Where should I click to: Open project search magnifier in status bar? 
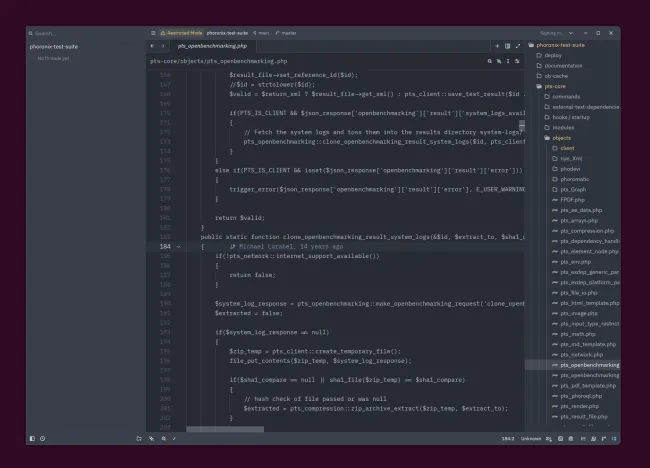(164, 439)
